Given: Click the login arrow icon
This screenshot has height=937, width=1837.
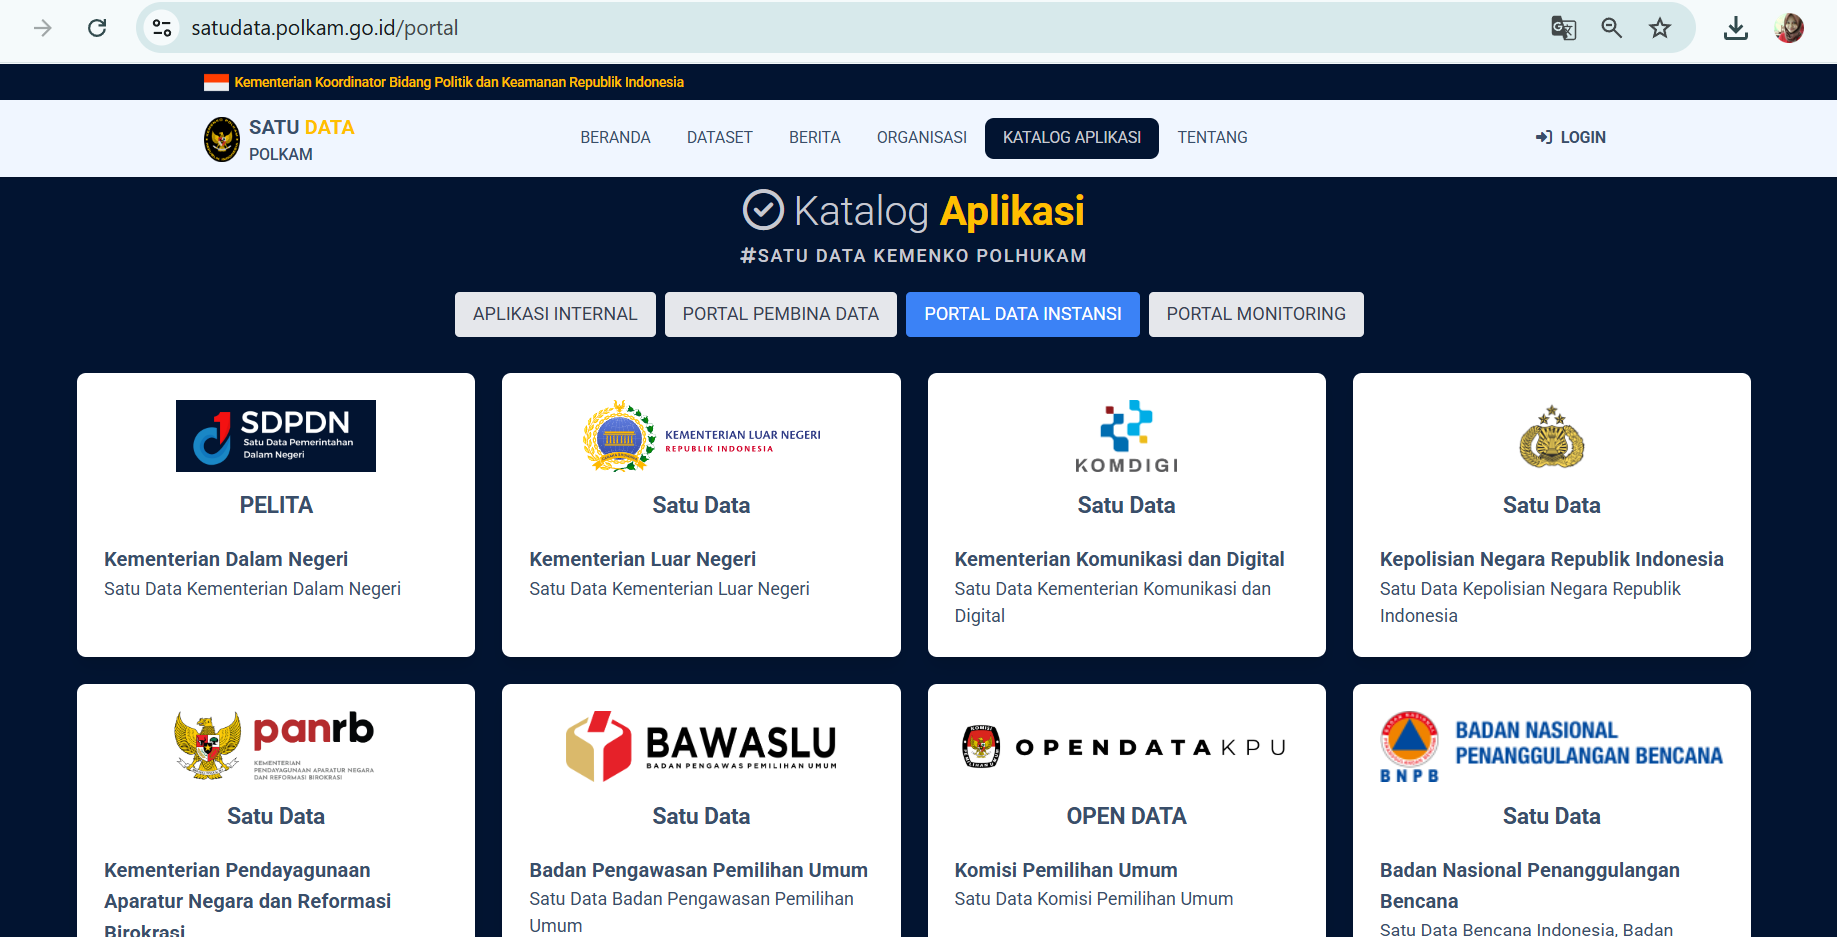Looking at the screenshot, I should [1544, 137].
